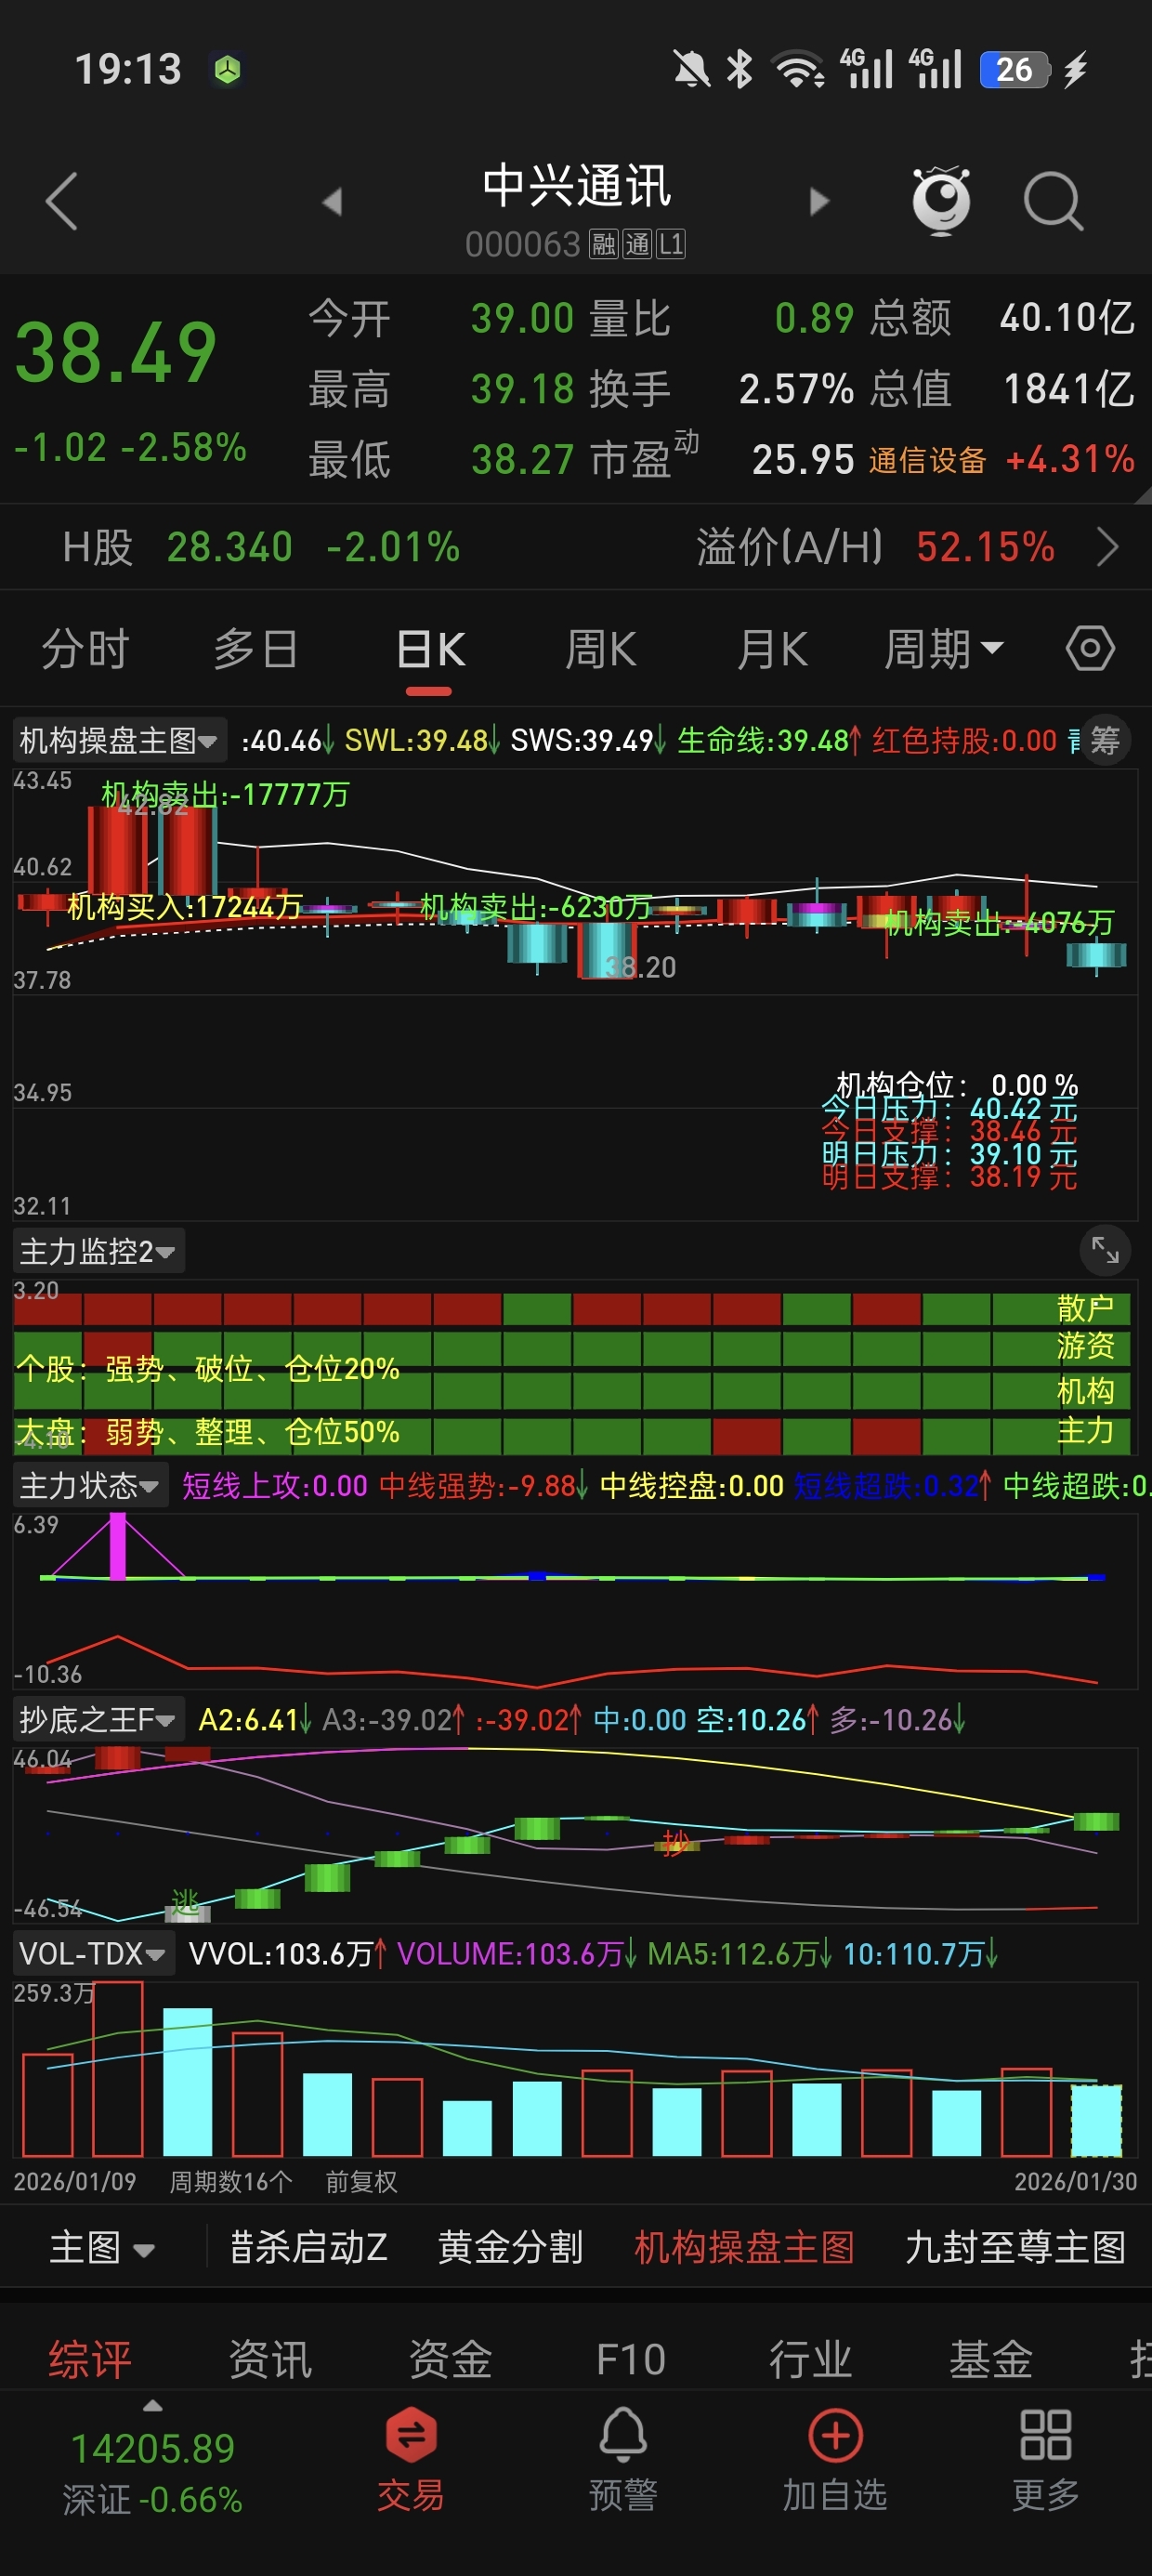1152x2576 pixels.
Task: Switch to 月K monthly tab
Action: (x=772, y=649)
